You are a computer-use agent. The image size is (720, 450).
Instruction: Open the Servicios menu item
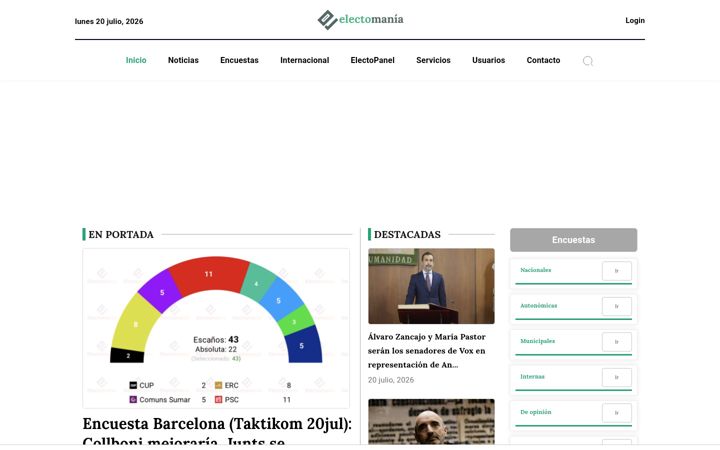click(x=433, y=60)
